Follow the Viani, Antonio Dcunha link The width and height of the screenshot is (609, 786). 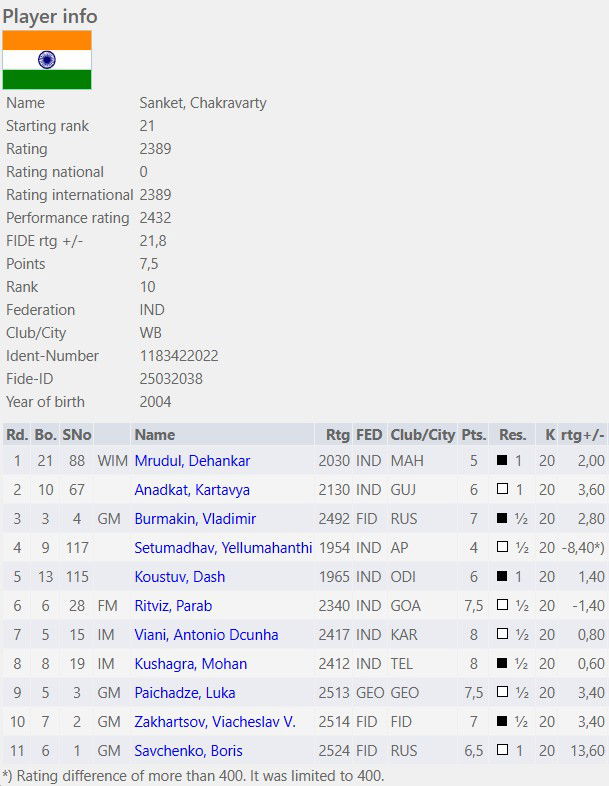click(x=206, y=635)
